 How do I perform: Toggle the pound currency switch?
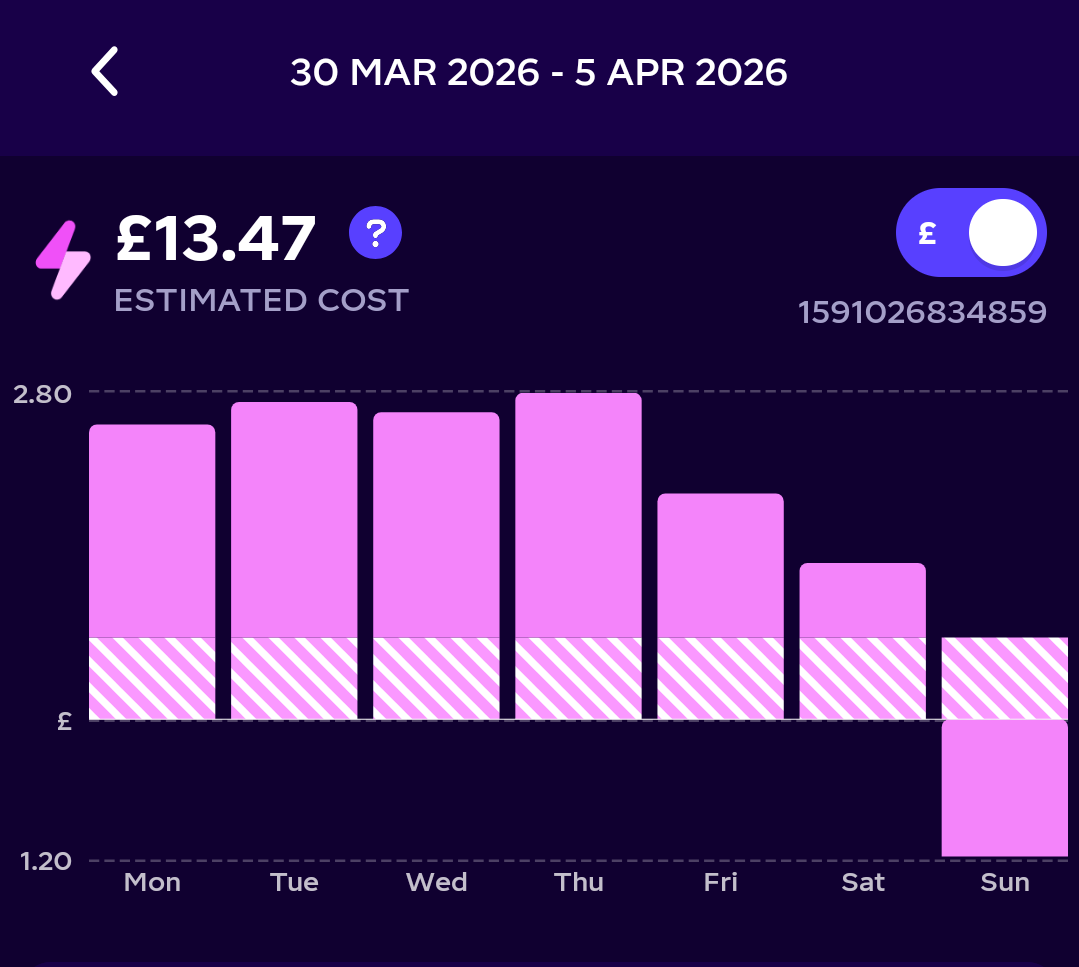click(x=971, y=232)
